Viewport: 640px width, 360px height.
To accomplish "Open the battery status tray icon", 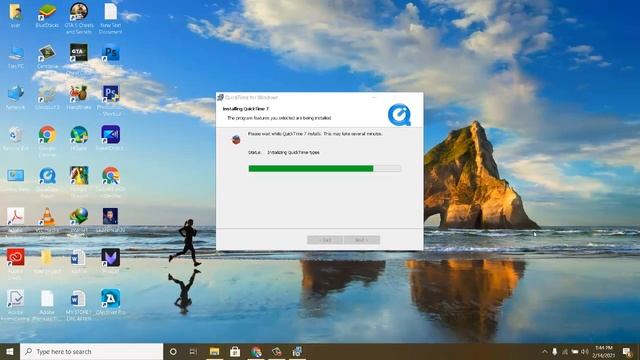I will click(x=575, y=351).
